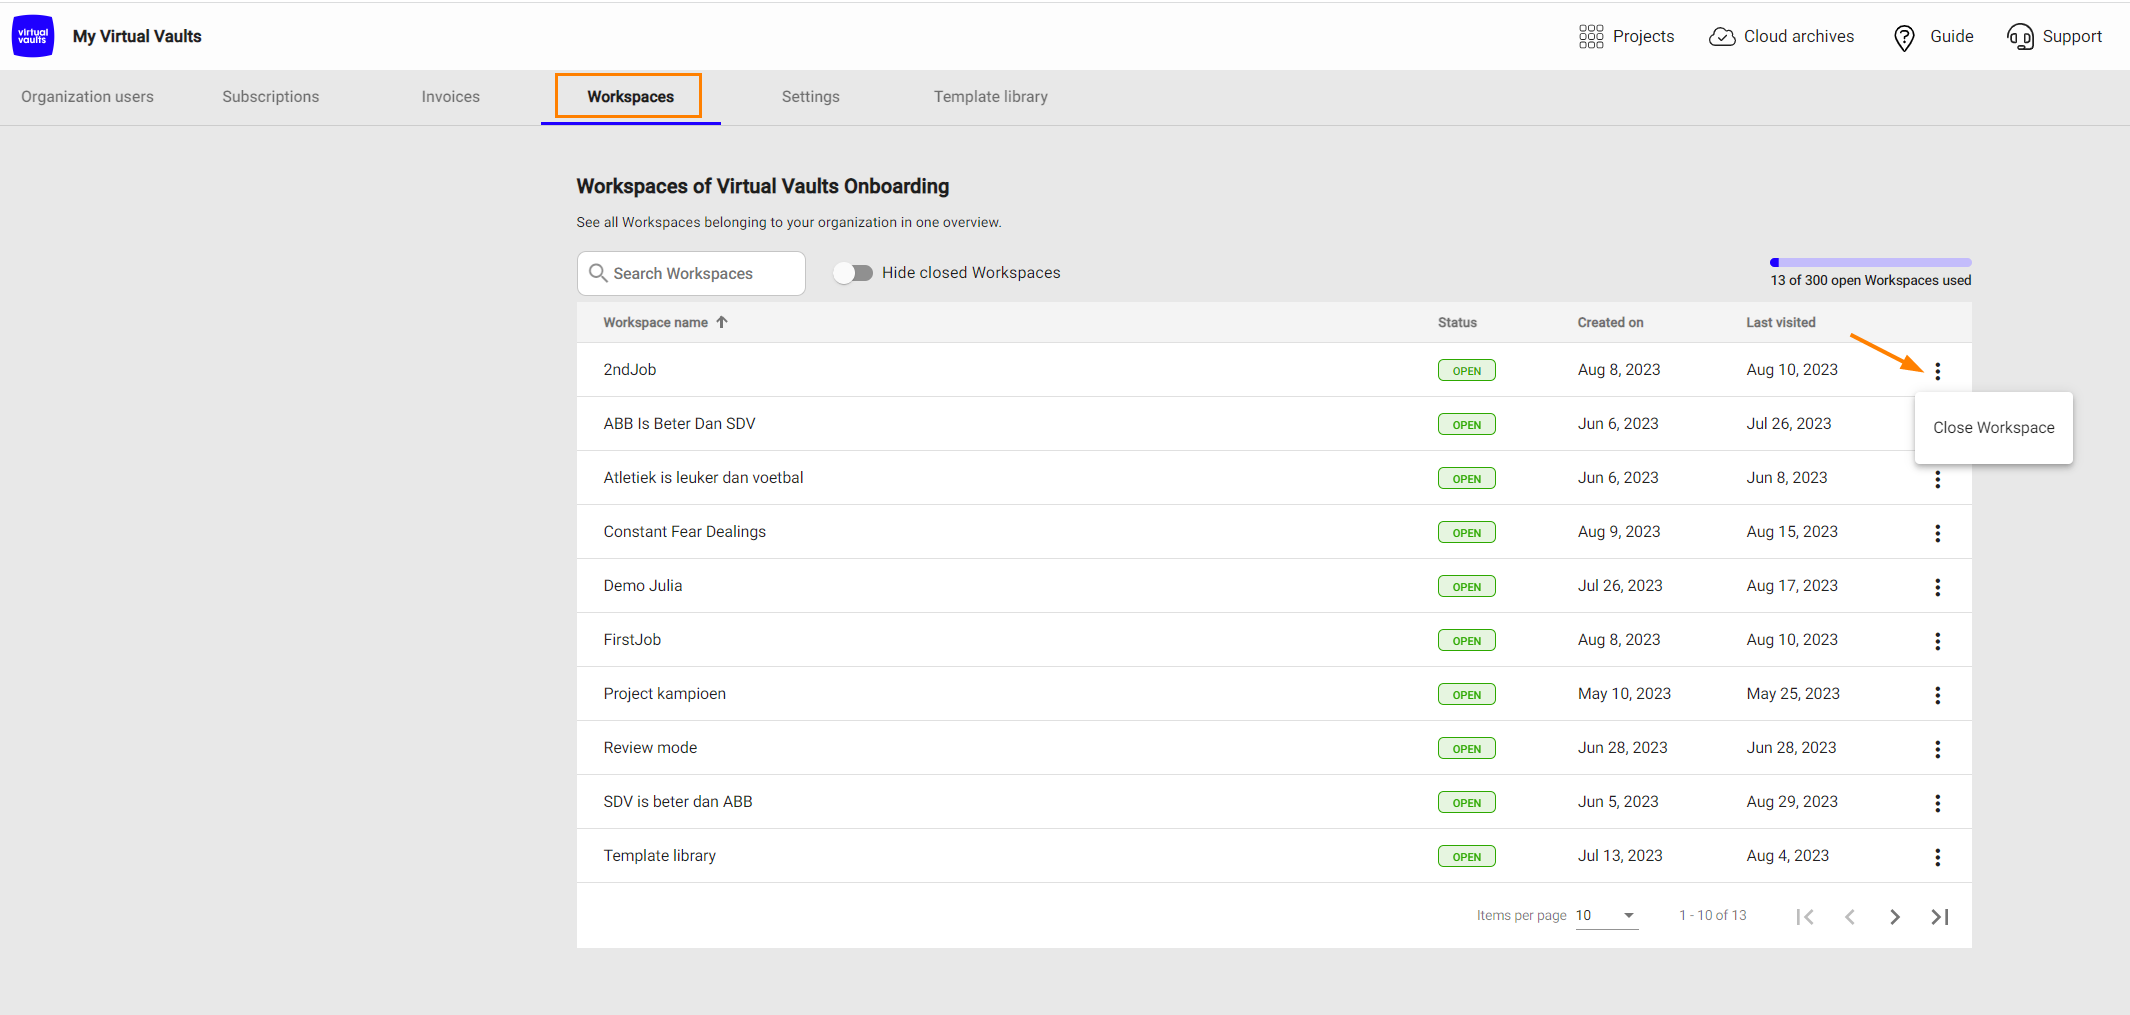Click Constant Fear Dealings workspace name
Viewport: 2130px width, 1015px height.
(x=685, y=532)
